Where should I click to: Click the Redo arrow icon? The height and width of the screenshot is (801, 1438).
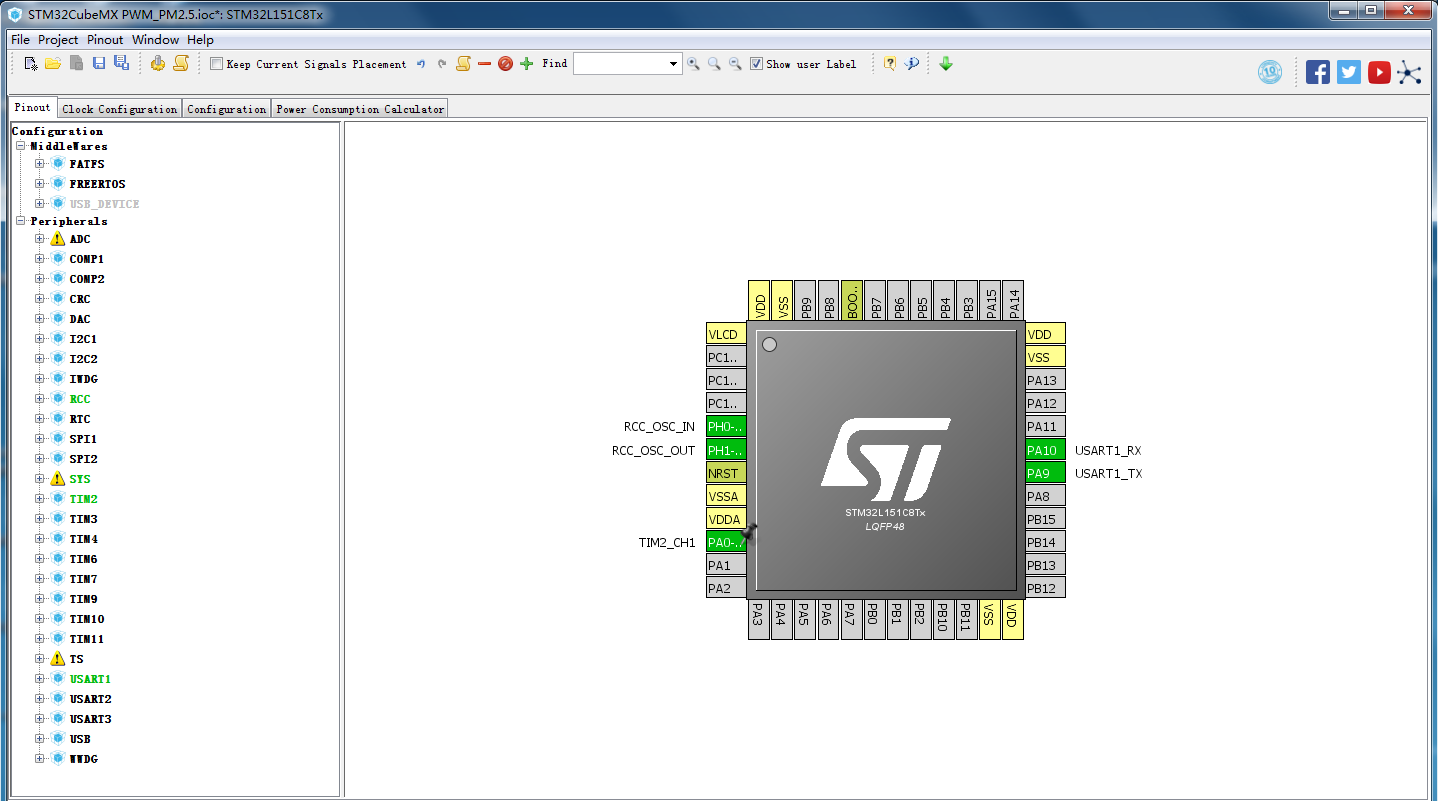pos(442,64)
